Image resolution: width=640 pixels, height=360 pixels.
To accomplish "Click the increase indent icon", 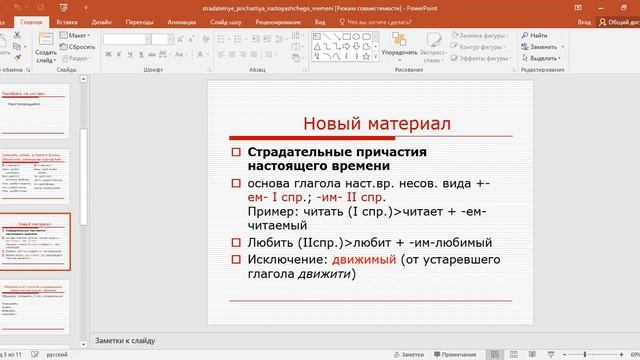I will click(267, 39).
